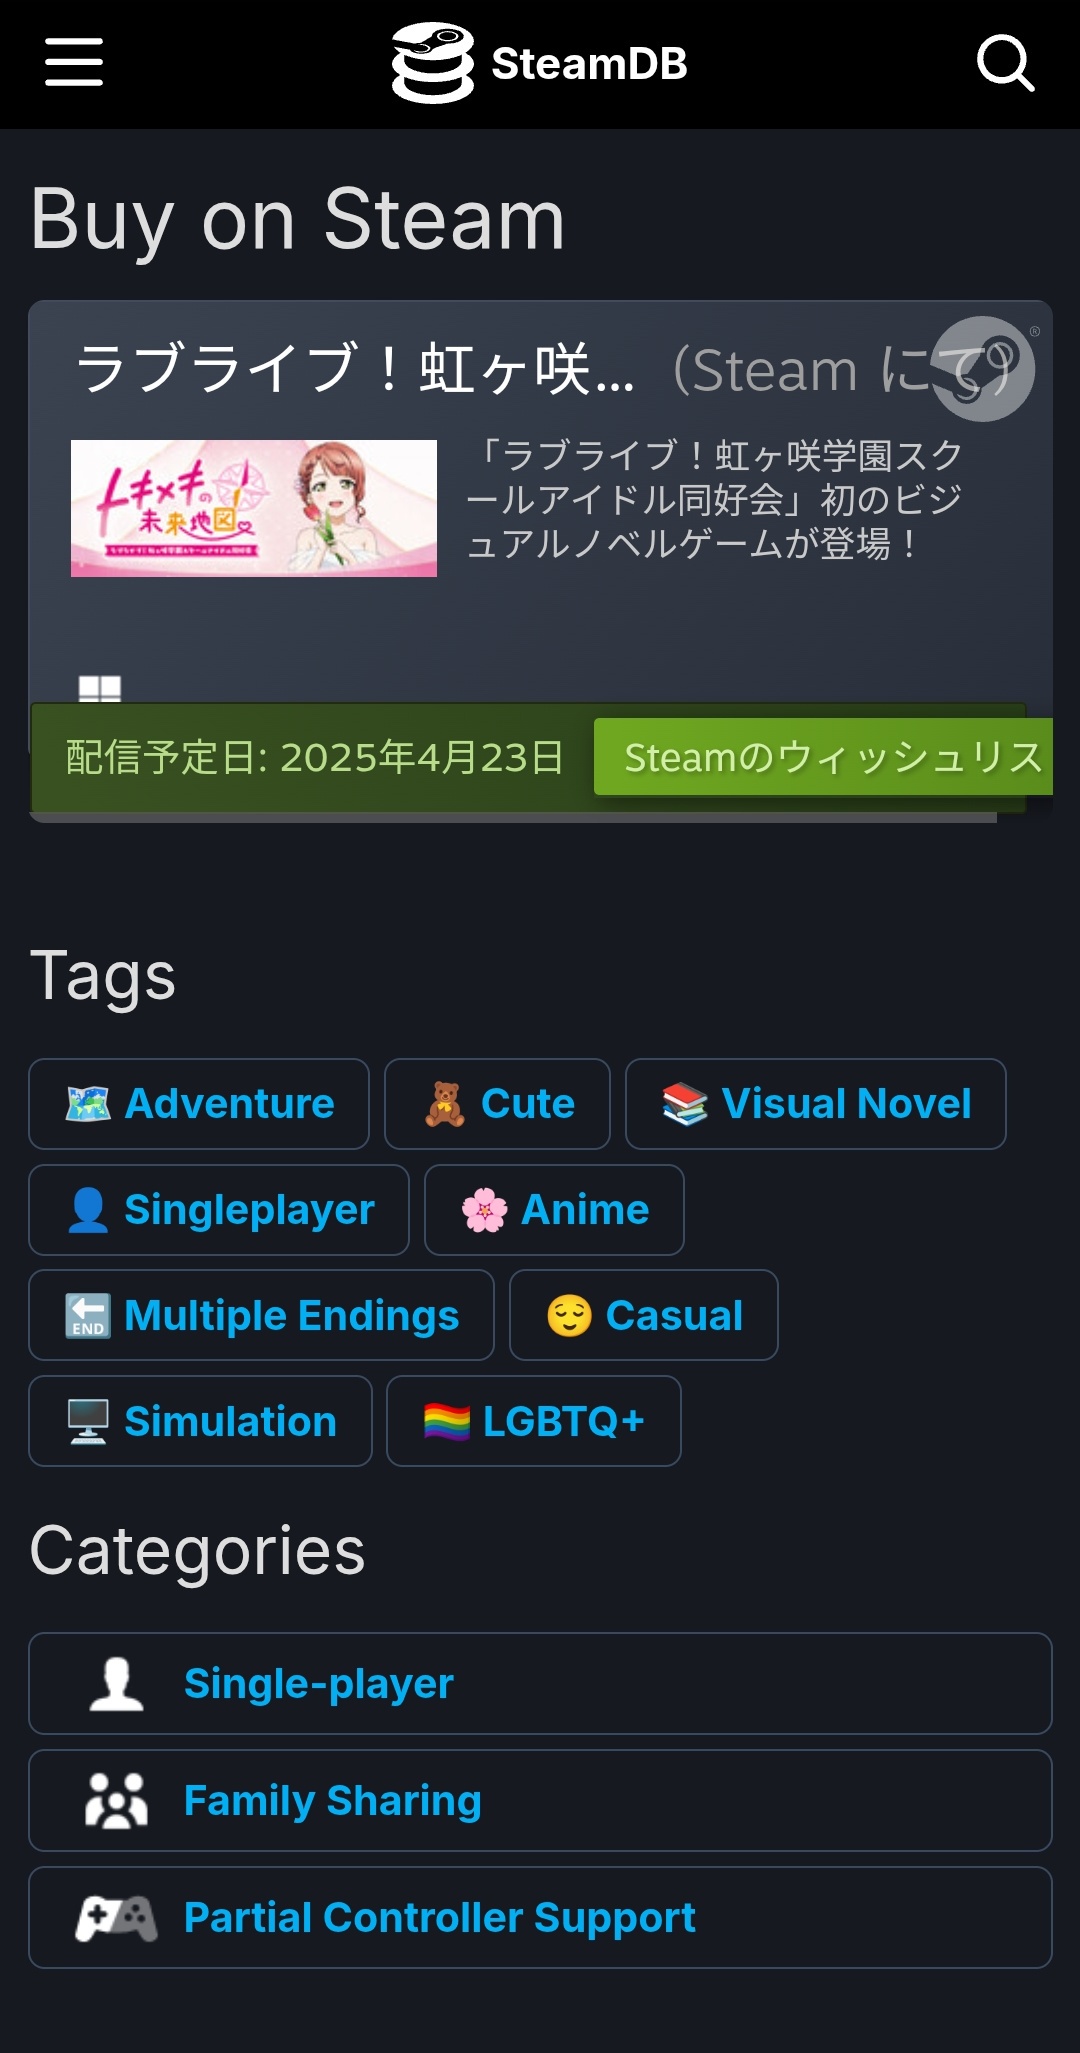
Task: Open the hamburger navigation menu
Action: 74,63
